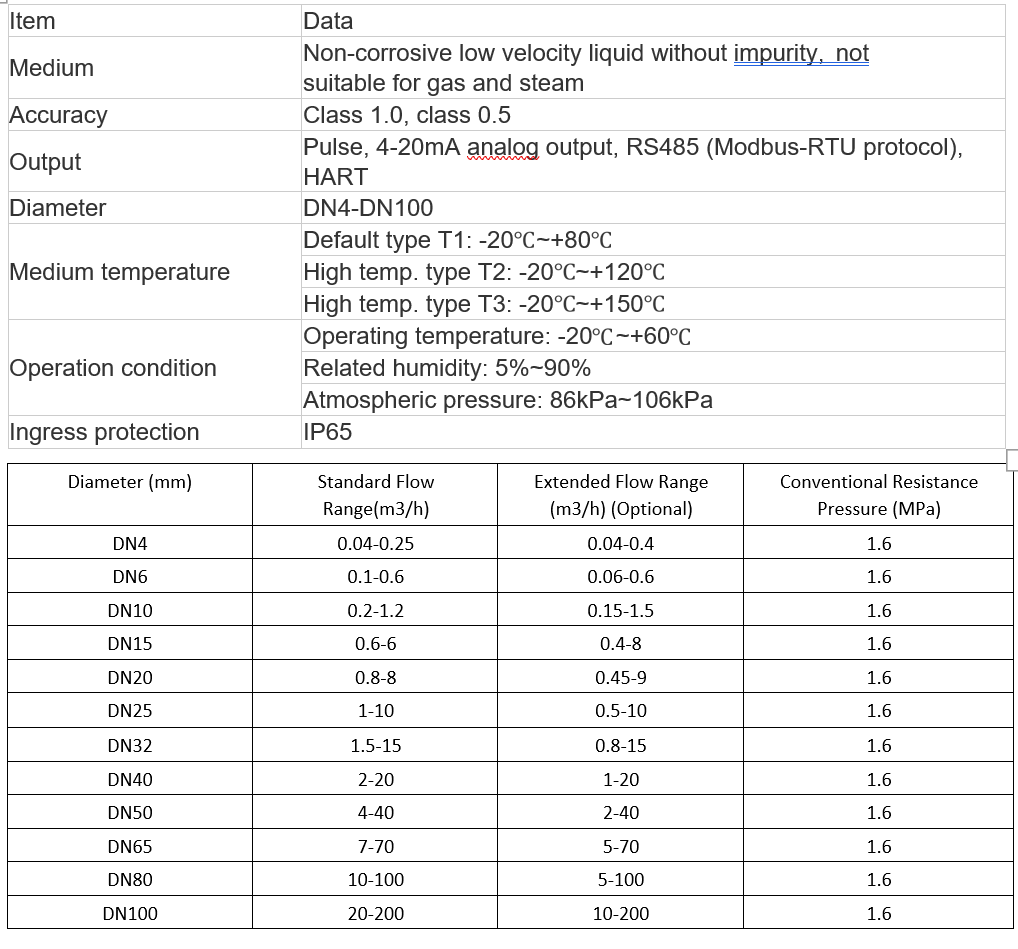Click the "1.6" pressure cell in DN50 row
This screenshot has width=1018, height=949.
point(878,813)
